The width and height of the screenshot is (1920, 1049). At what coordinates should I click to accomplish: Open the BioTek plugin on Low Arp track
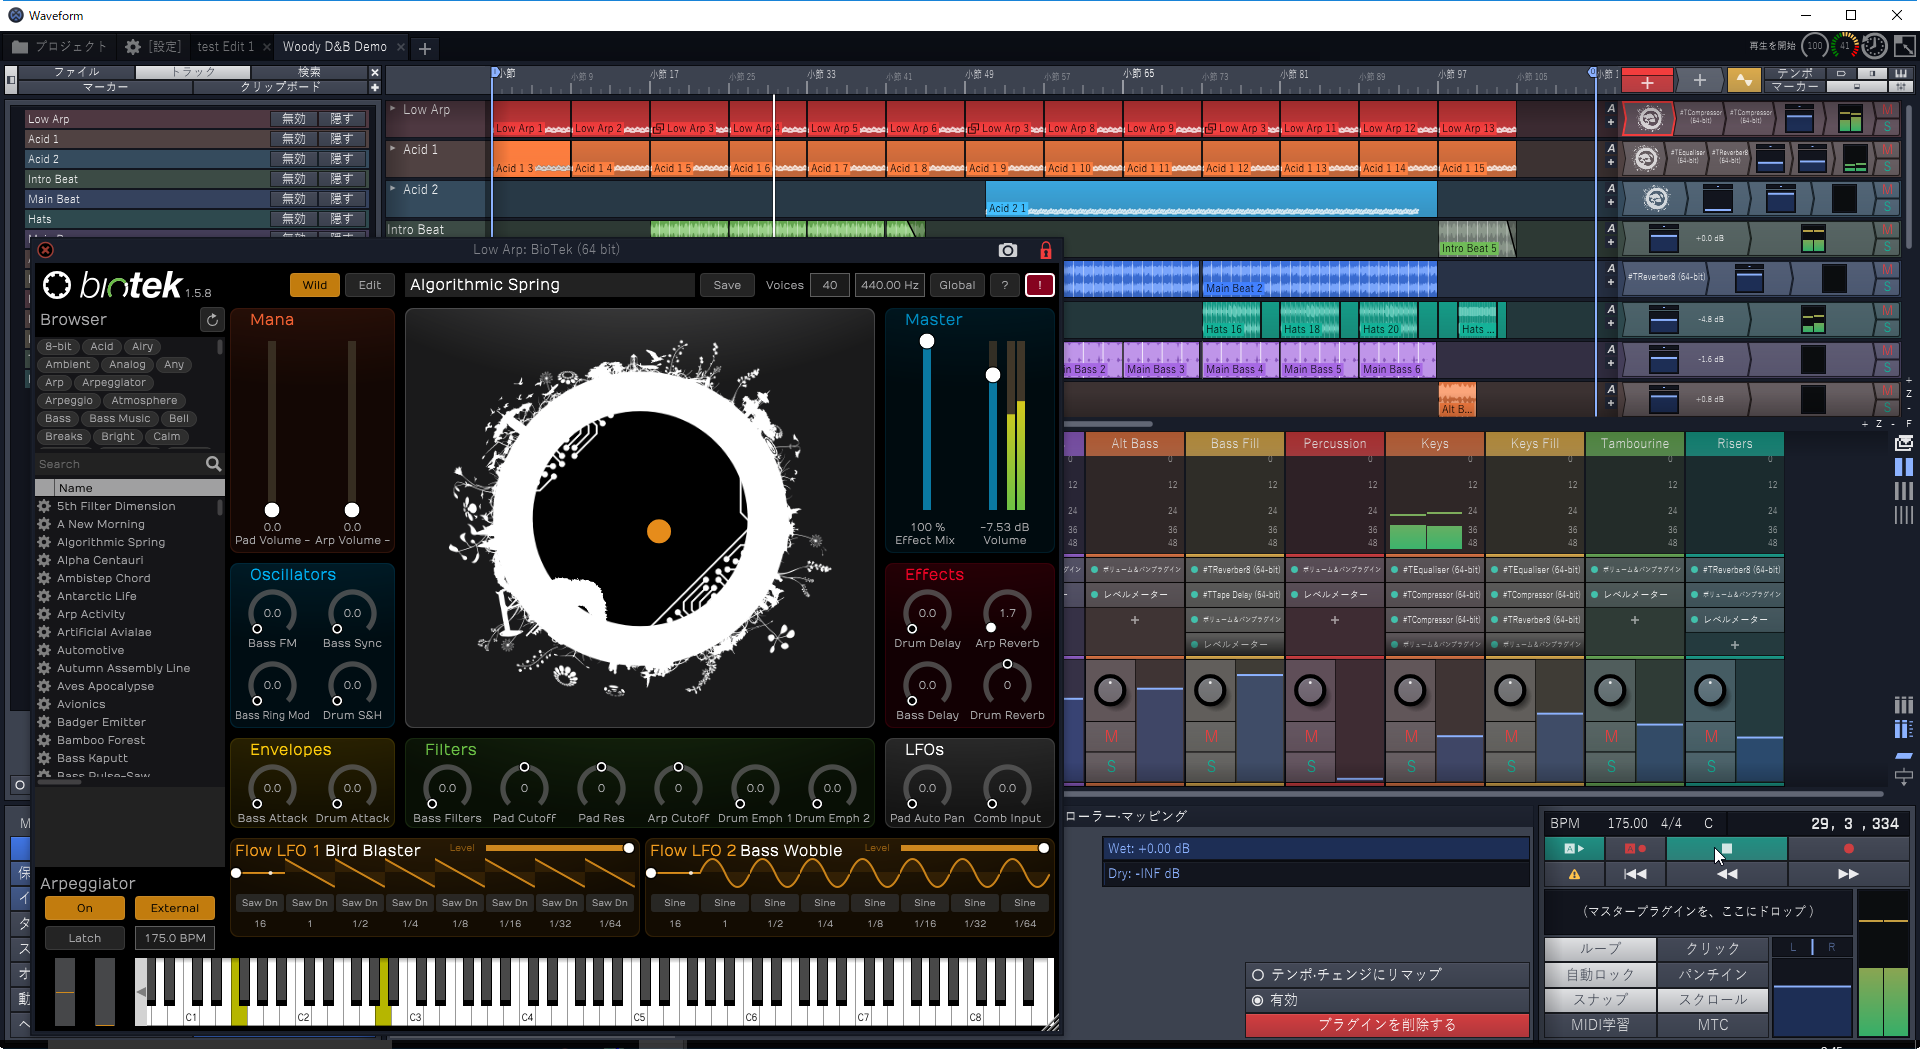[1650, 119]
